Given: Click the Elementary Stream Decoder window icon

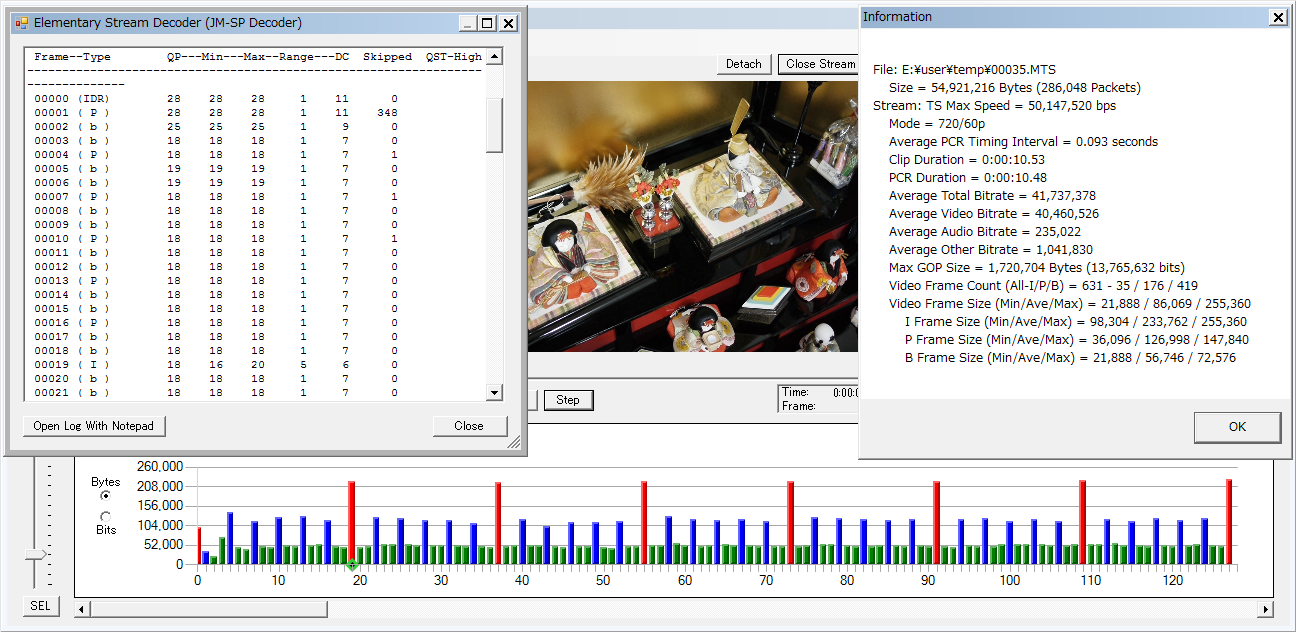Looking at the screenshot, I should (x=21, y=23).
